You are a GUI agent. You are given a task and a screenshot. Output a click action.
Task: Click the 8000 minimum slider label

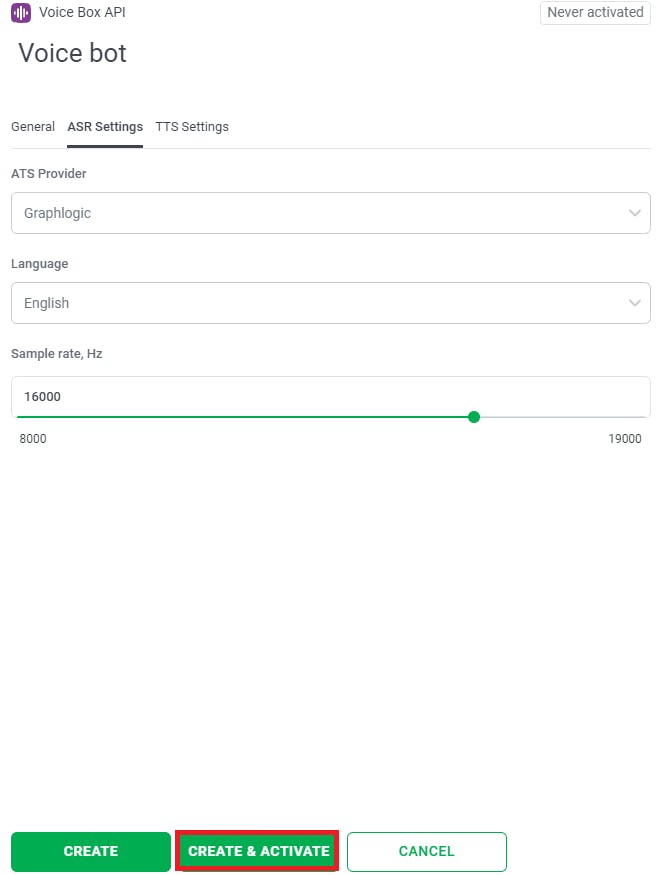coord(33,439)
